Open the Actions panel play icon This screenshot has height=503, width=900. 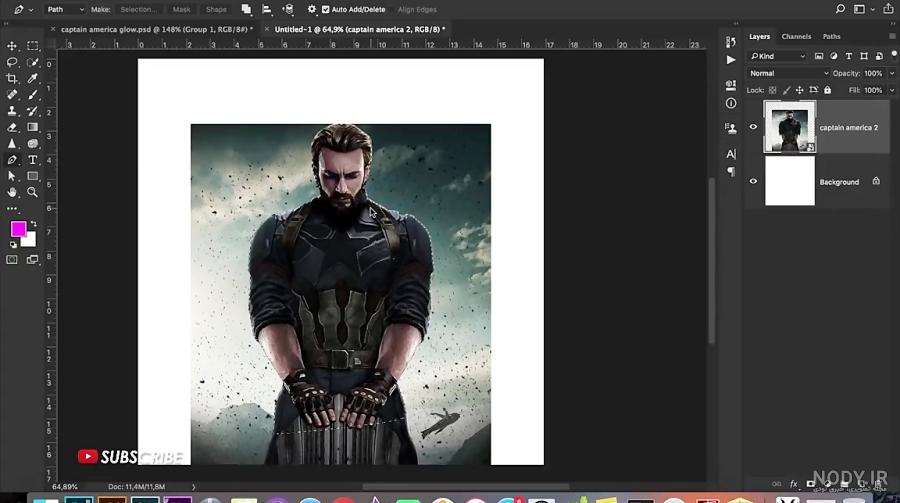pos(731,60)
